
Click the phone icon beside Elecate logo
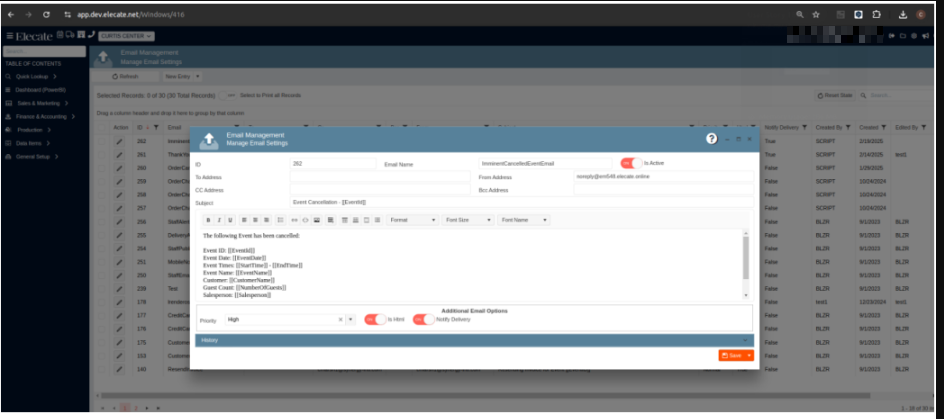pos(92,35)
